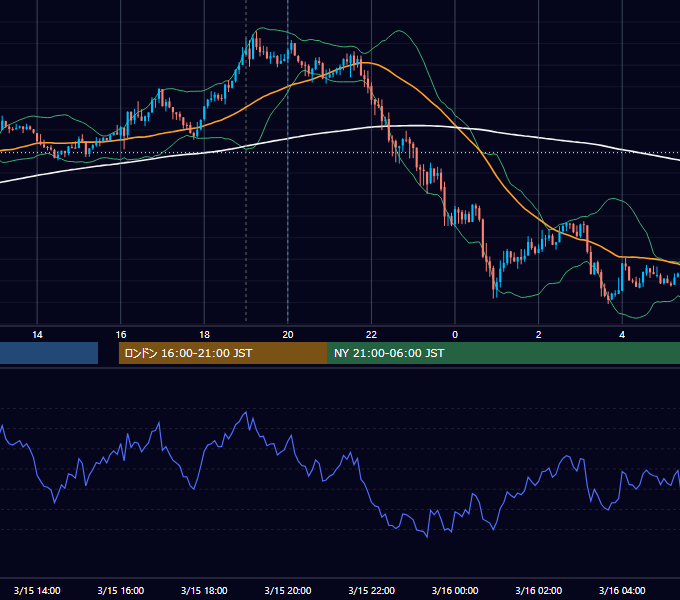Viewport: 680px width, 600px height.
Task: Click the 3/15 16:00 date label
Action: (121, 590)
